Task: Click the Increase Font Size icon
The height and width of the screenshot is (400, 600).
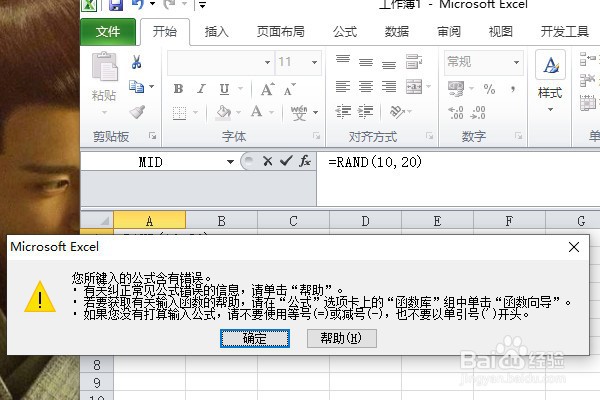Action: coord(267,89)
